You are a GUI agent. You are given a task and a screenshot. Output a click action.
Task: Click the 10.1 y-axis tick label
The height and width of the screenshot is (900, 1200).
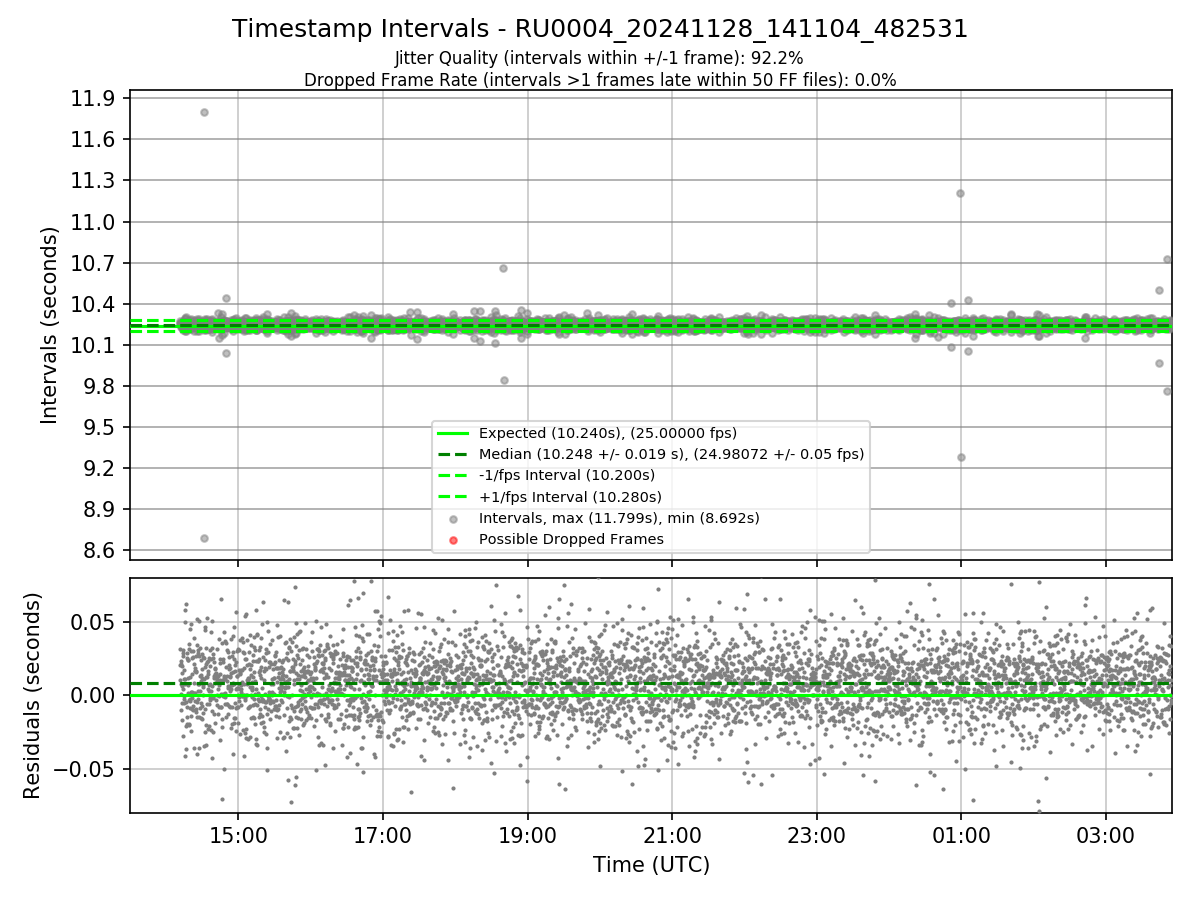93,345
